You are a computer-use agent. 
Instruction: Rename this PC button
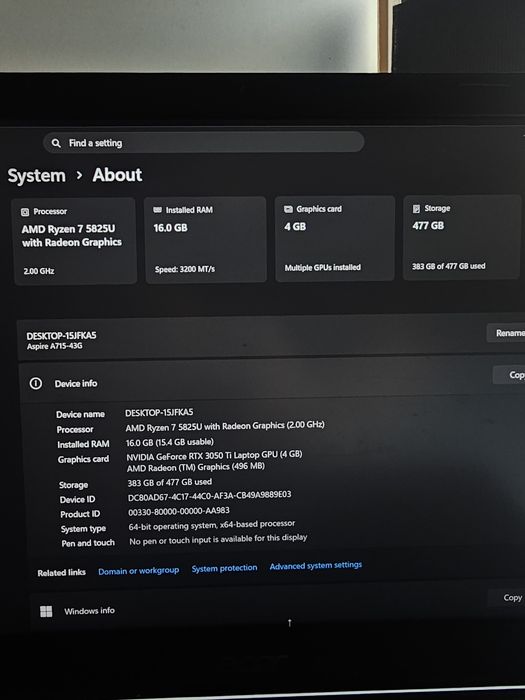507,333
